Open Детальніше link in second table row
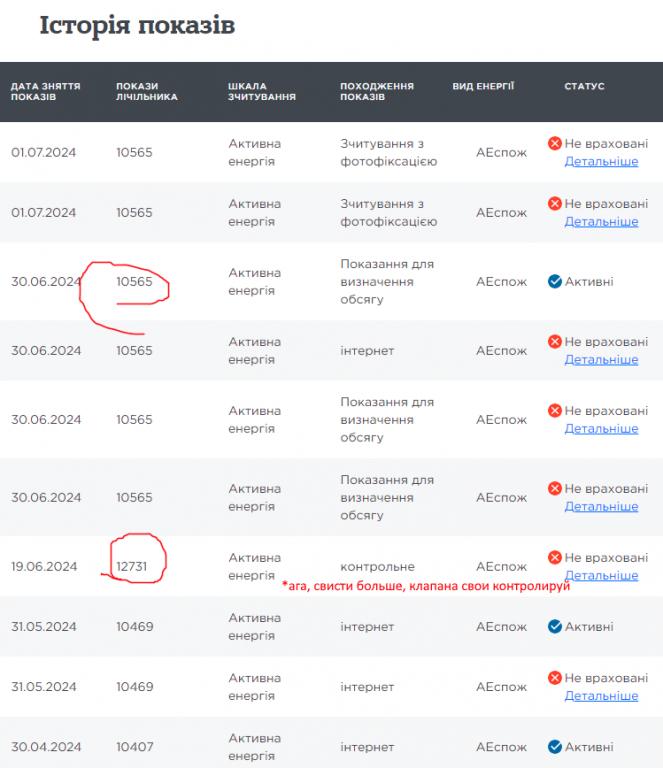The image size is (663, 768). pos(601,222)
